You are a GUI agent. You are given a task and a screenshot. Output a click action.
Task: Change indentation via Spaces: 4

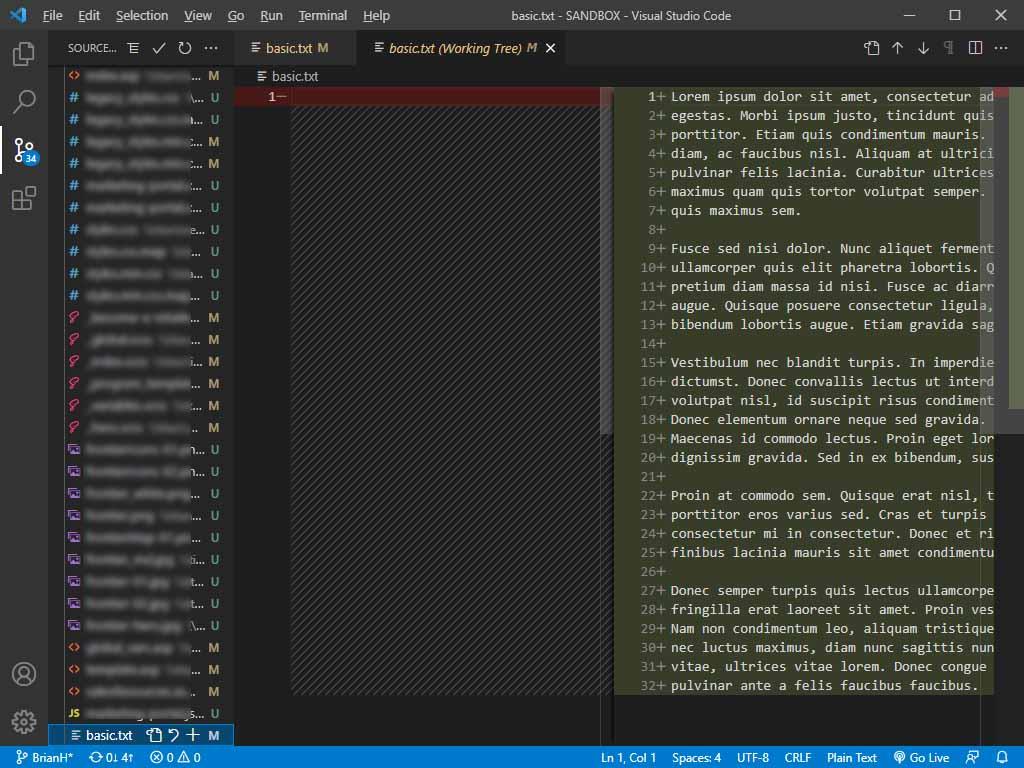[x=696, y=758]
